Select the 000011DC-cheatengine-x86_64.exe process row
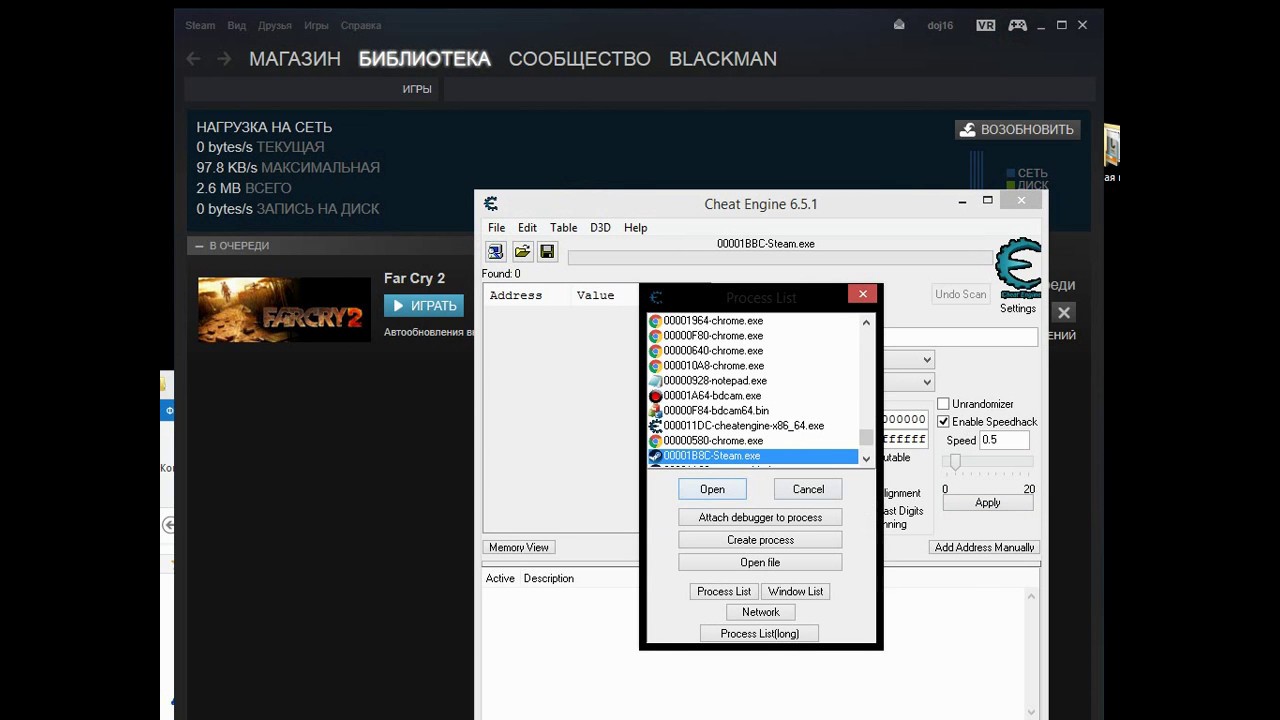Viewport: 1280px width, 720px height. click(753, 426)
